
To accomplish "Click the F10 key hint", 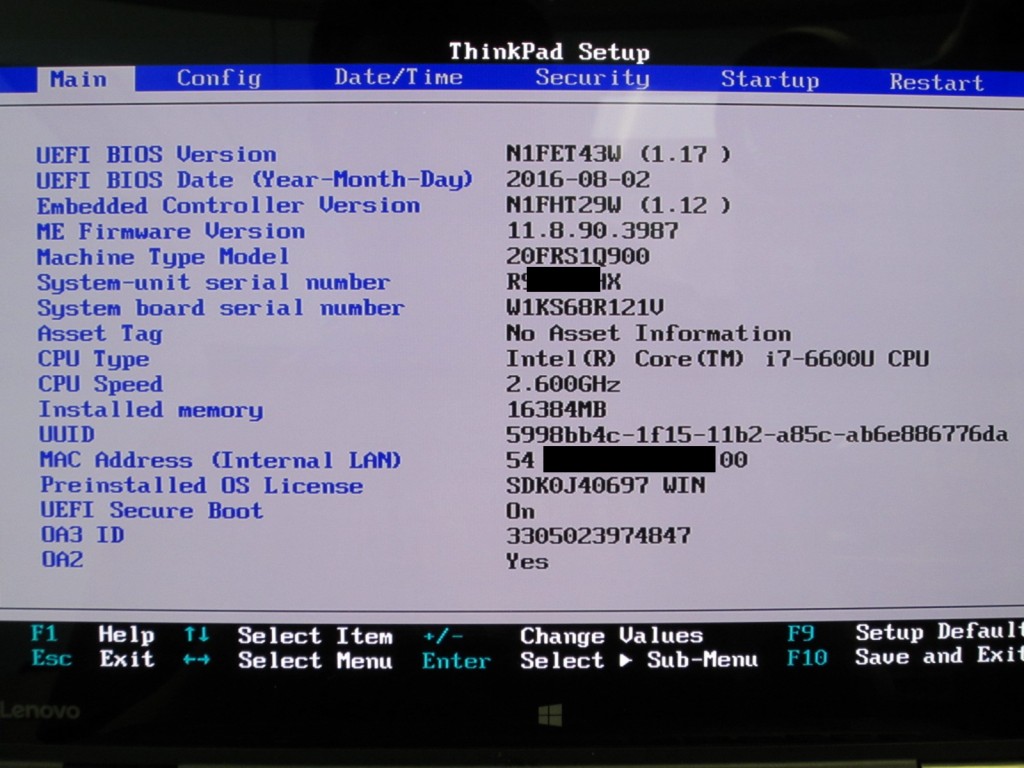I will (x=807, y=657).
